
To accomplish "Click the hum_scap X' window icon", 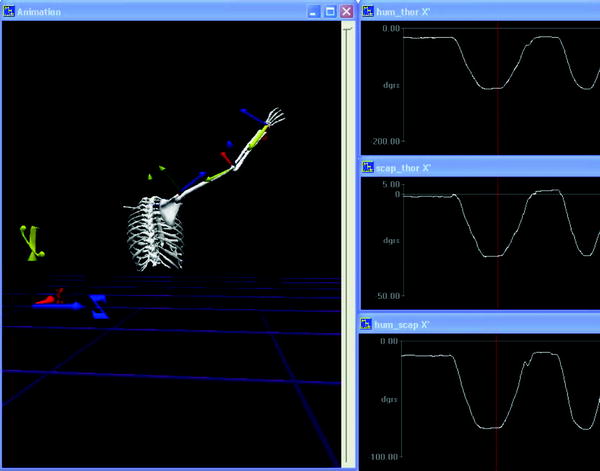I will (366, 324).
